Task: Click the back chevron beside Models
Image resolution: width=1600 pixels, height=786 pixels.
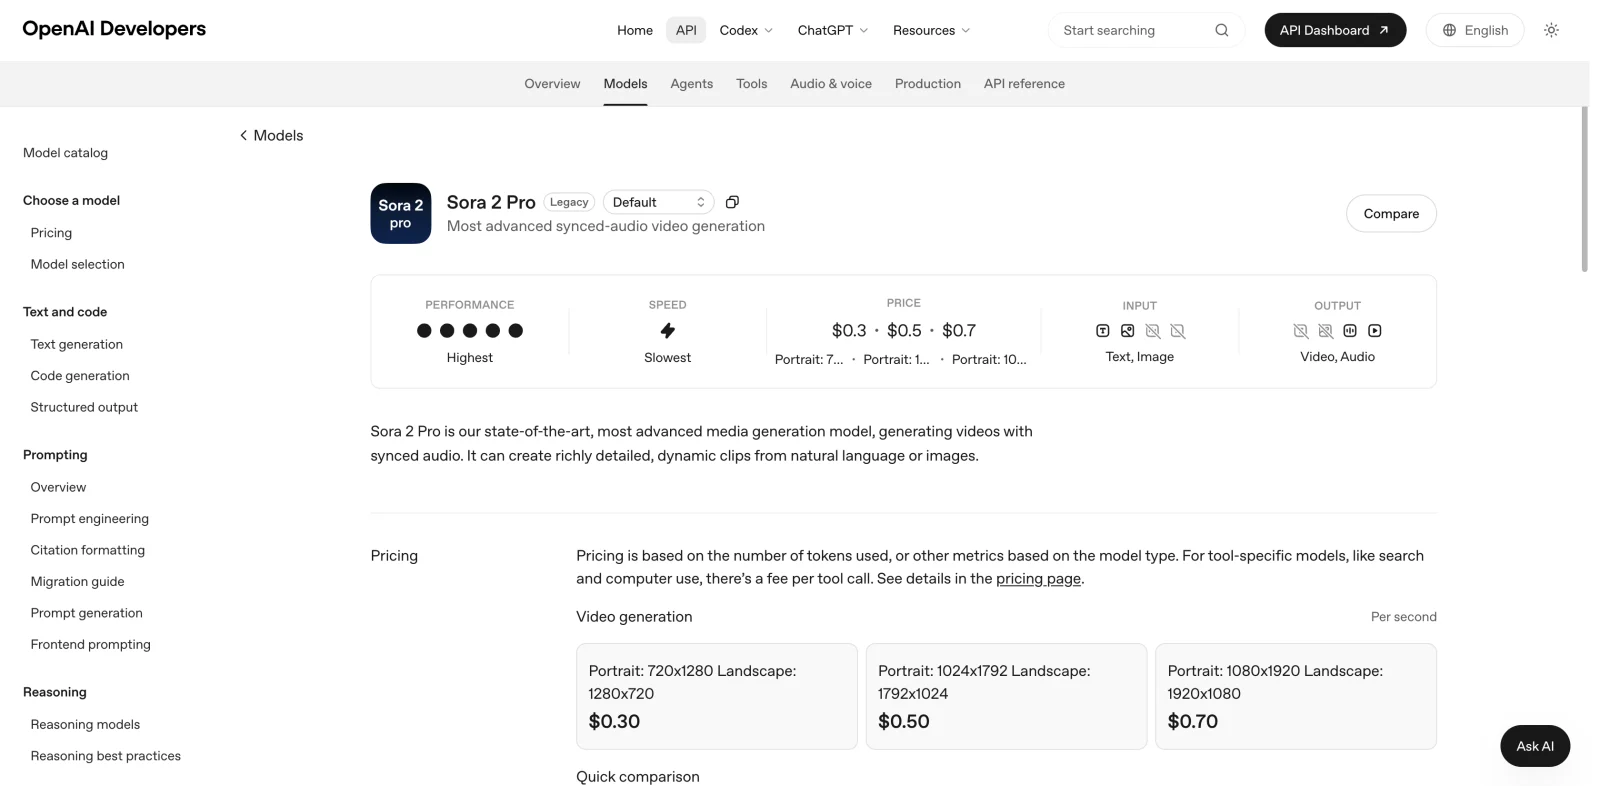Action: (243, 135)
